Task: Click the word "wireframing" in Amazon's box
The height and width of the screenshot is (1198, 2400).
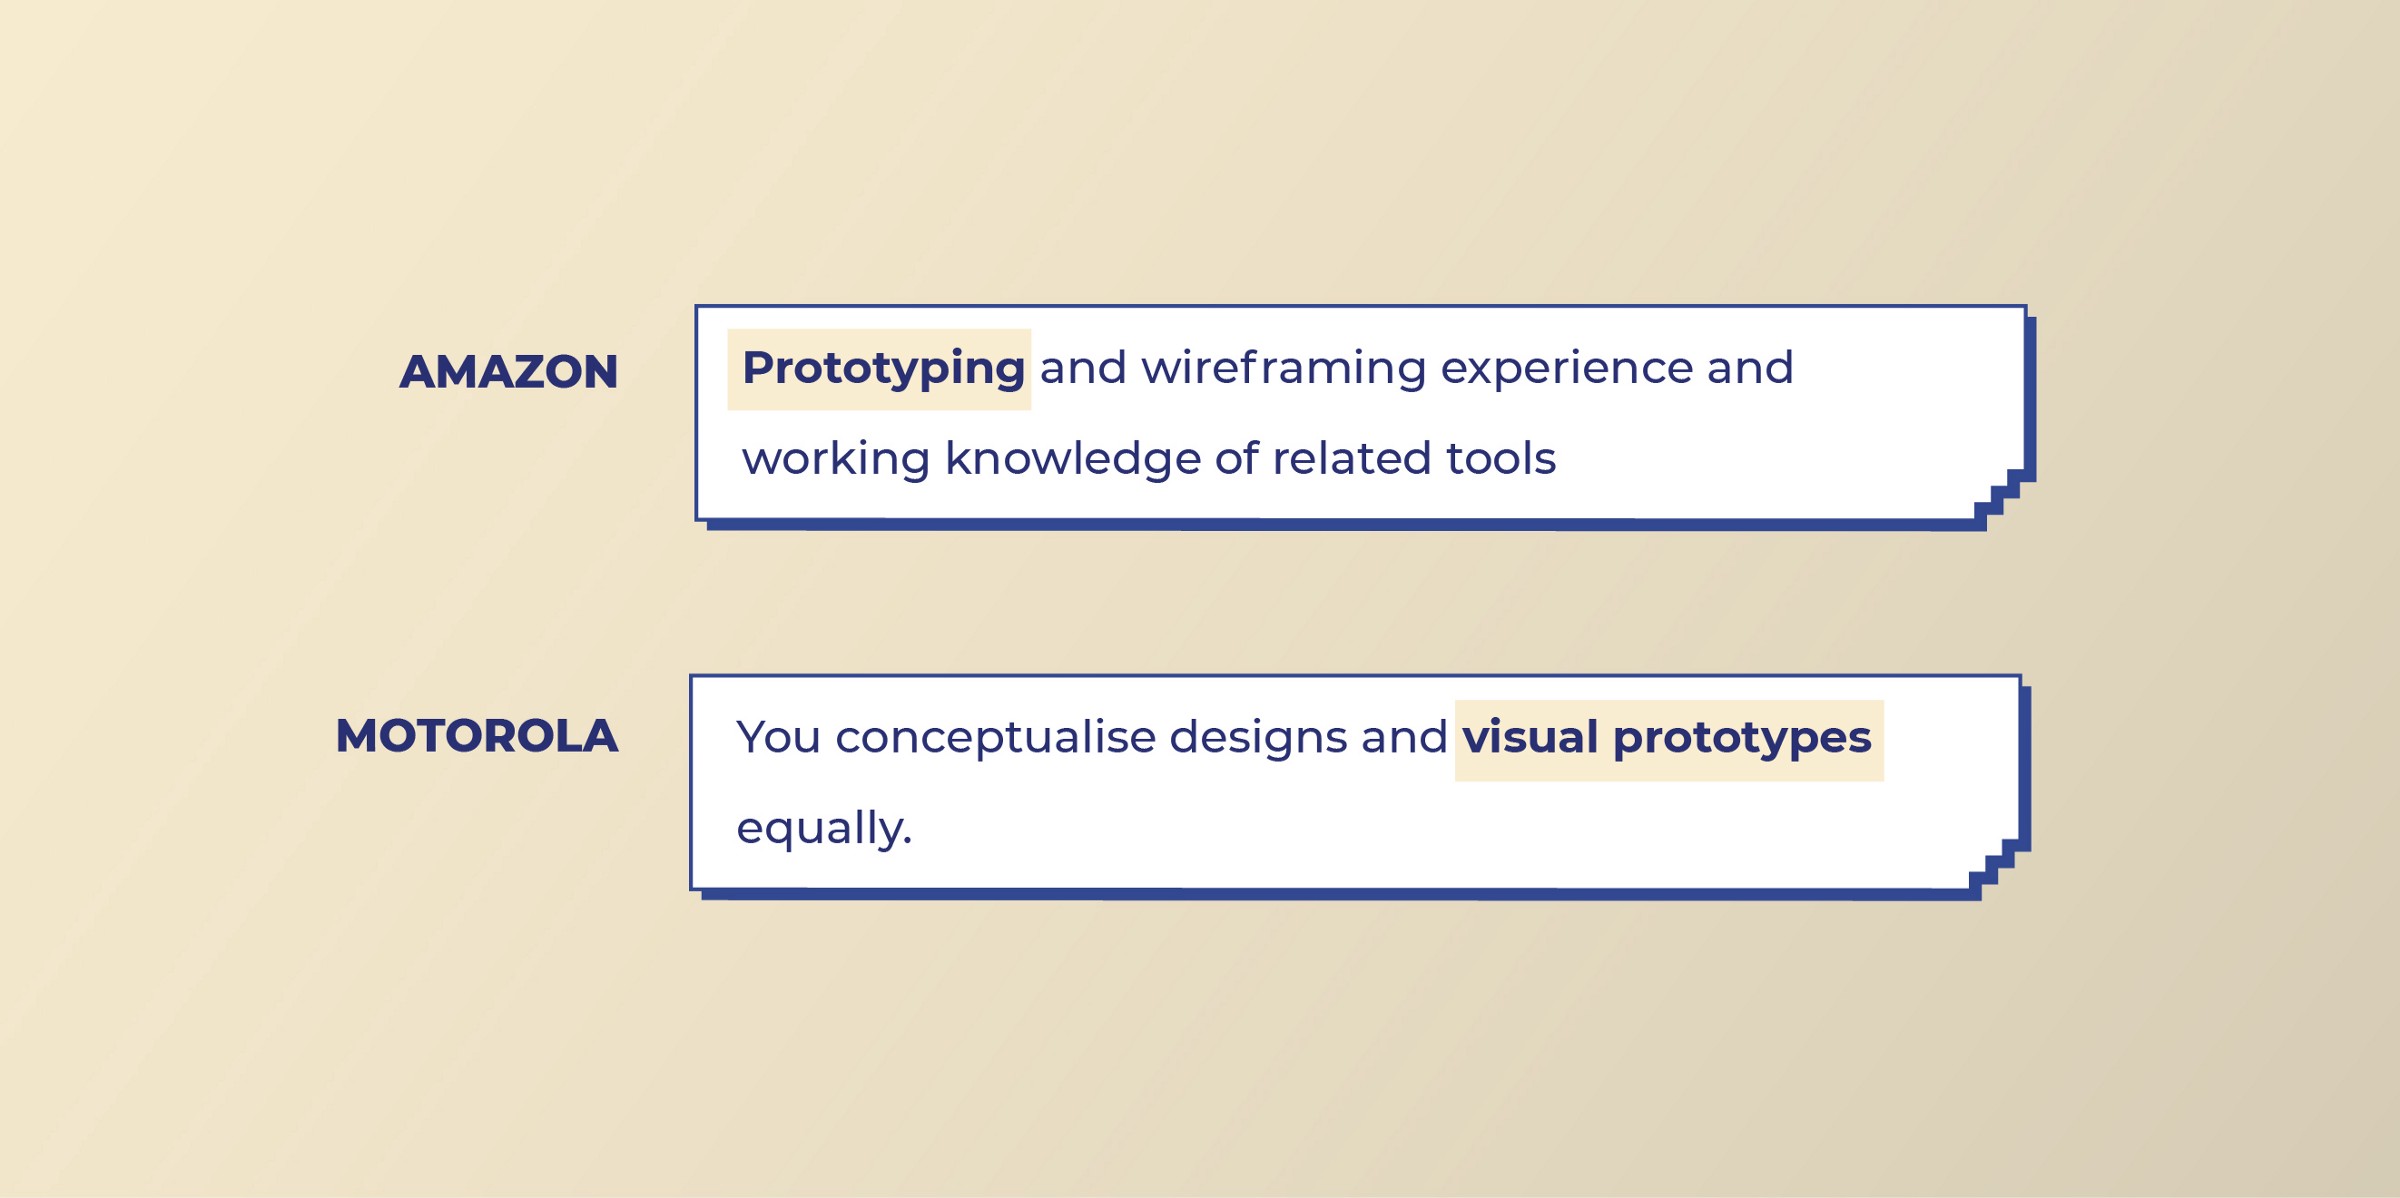Action: [1283, 368]
